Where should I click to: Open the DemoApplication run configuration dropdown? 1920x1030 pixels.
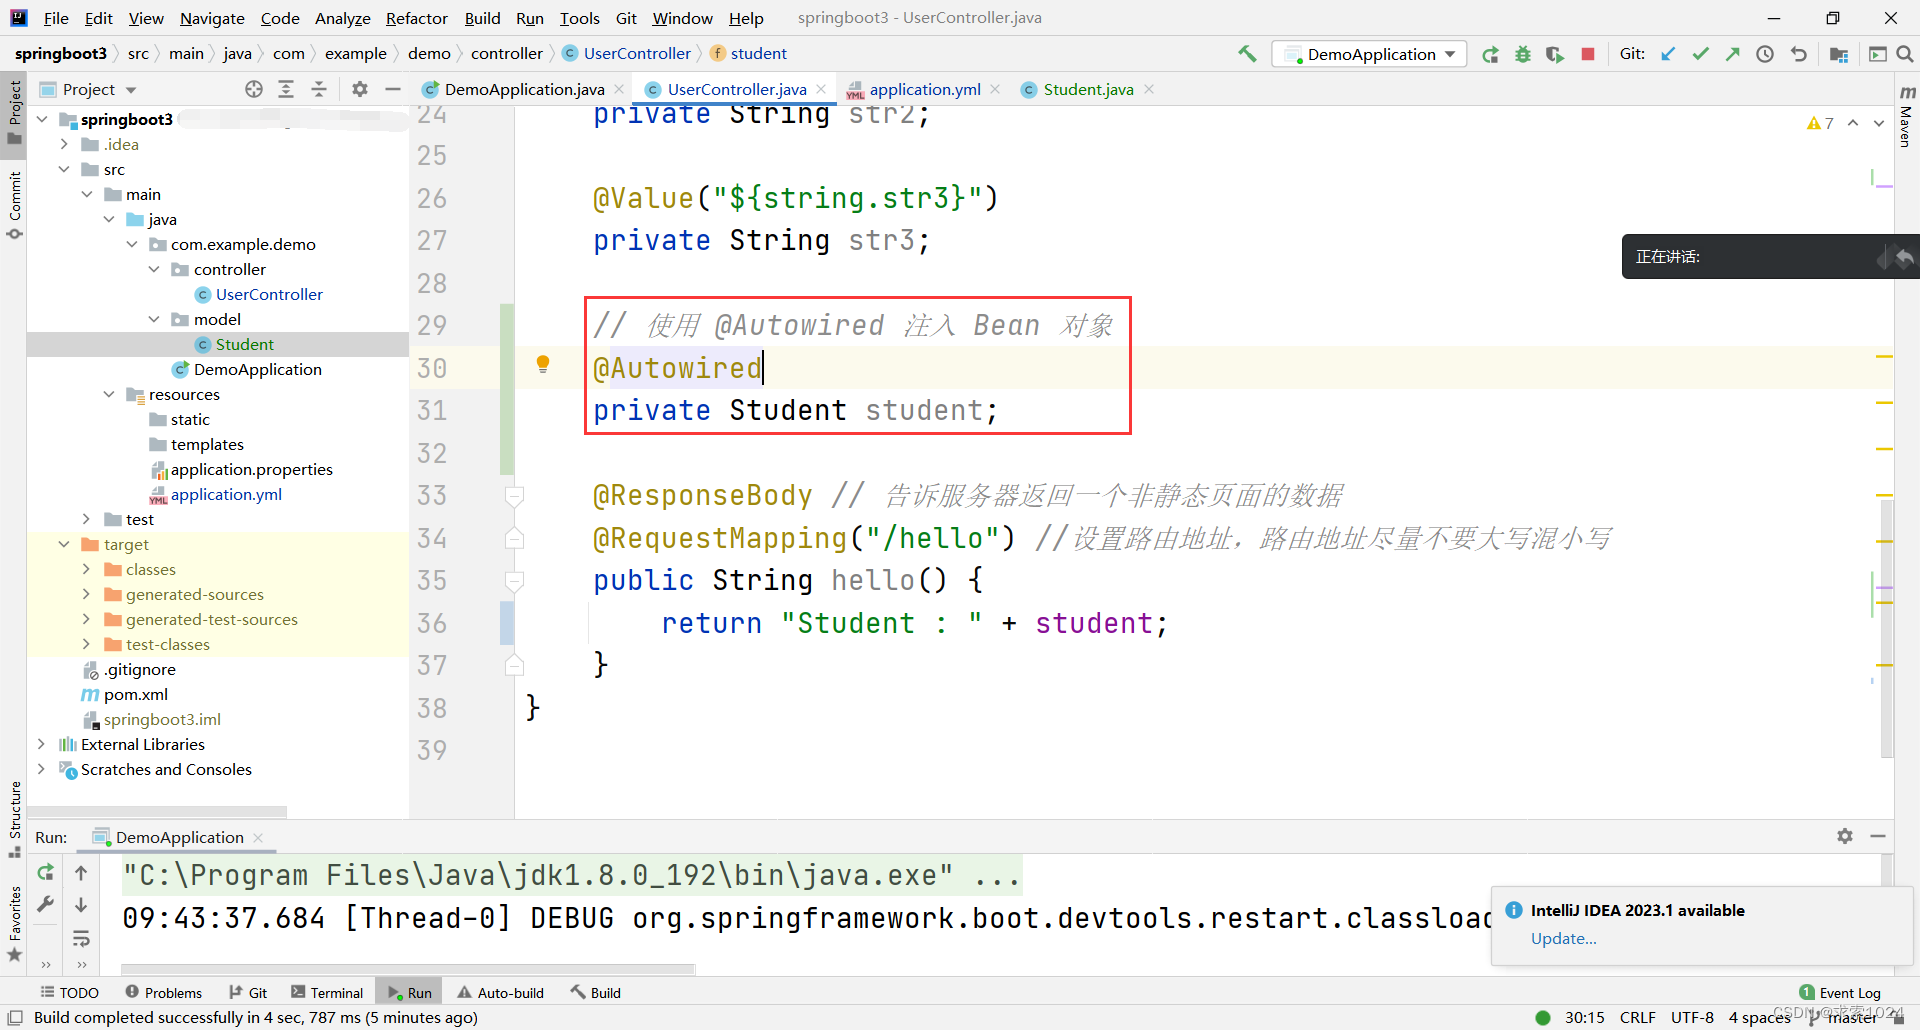pos(1369,54)
